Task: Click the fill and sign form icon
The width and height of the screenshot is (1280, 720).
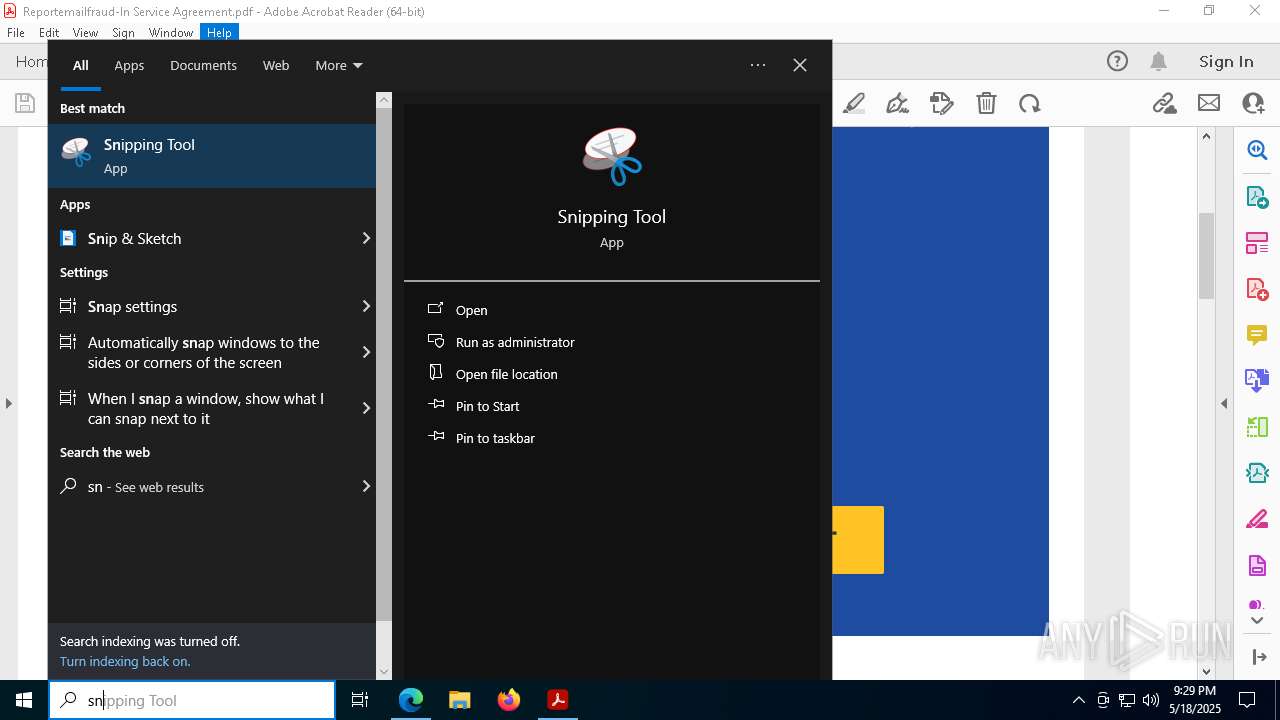Action: click(941, 103)
